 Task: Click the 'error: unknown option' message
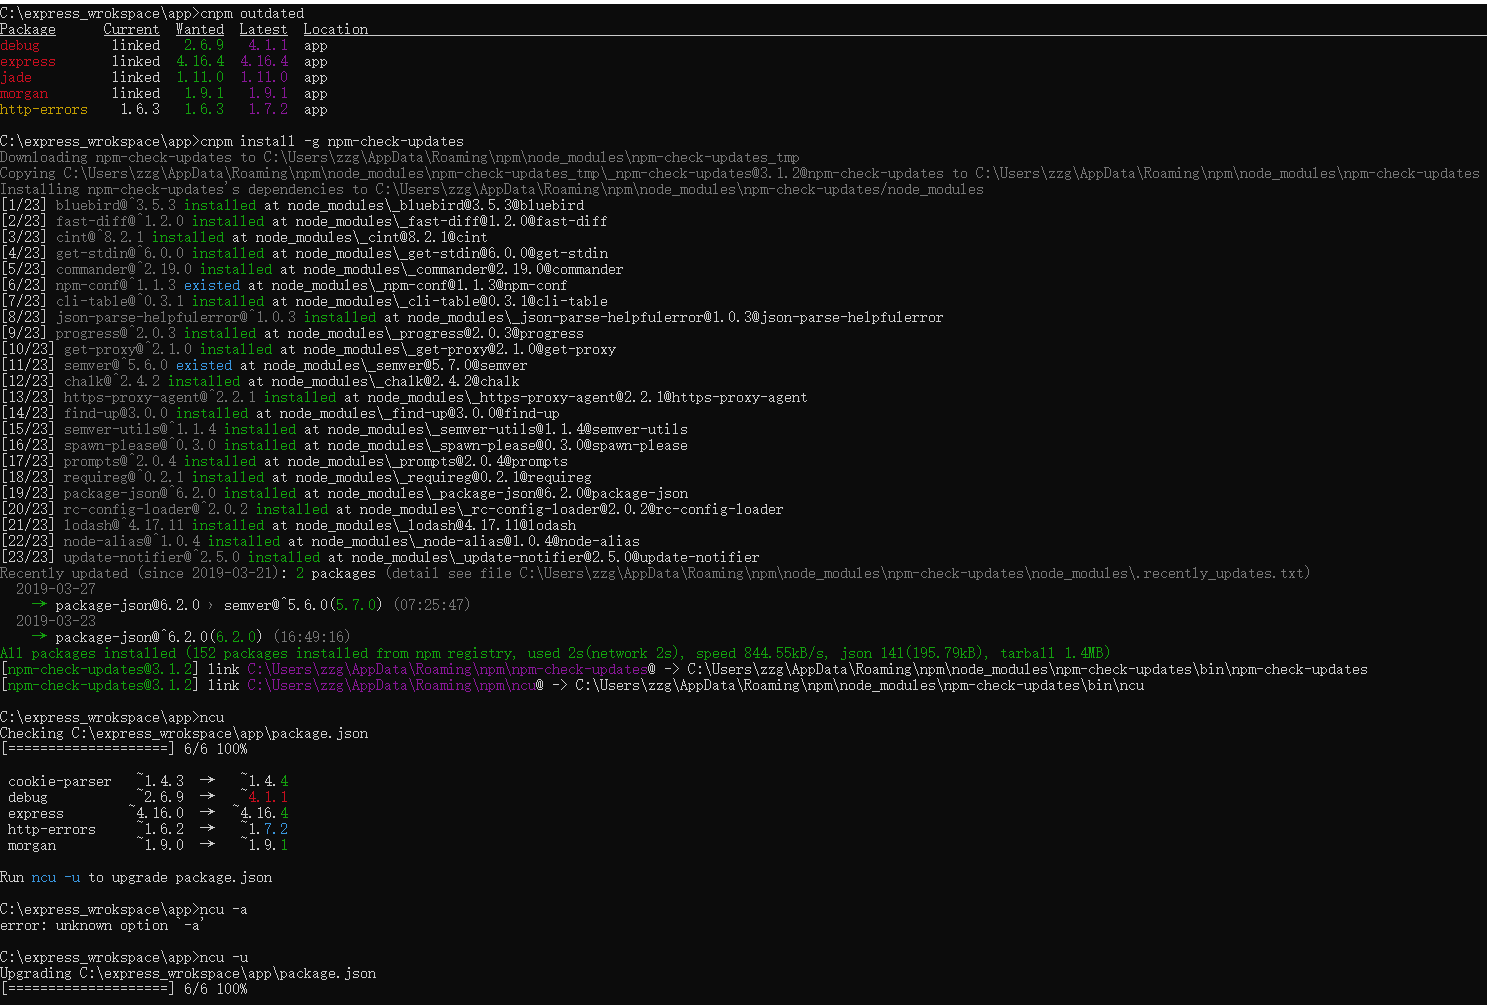coord(102,925)
